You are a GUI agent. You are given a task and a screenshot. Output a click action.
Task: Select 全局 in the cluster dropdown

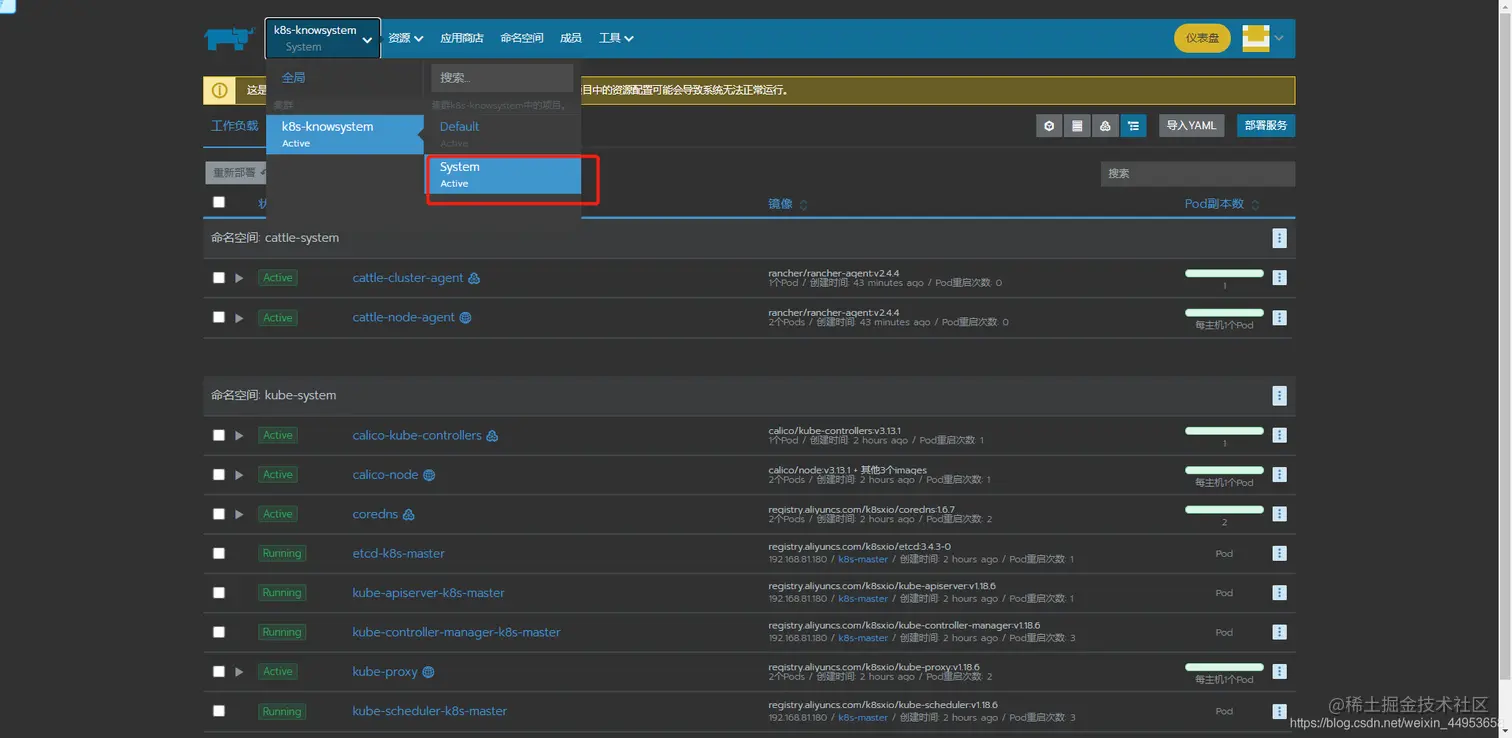coord(293,77)
